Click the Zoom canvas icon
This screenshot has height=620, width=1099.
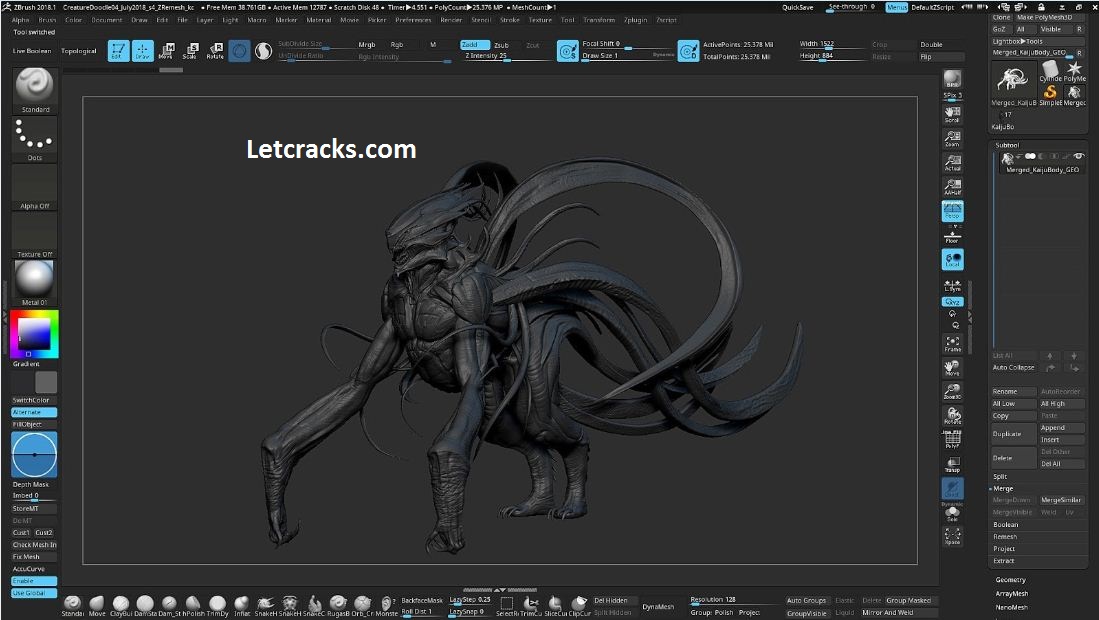click(x=952, y=138)
